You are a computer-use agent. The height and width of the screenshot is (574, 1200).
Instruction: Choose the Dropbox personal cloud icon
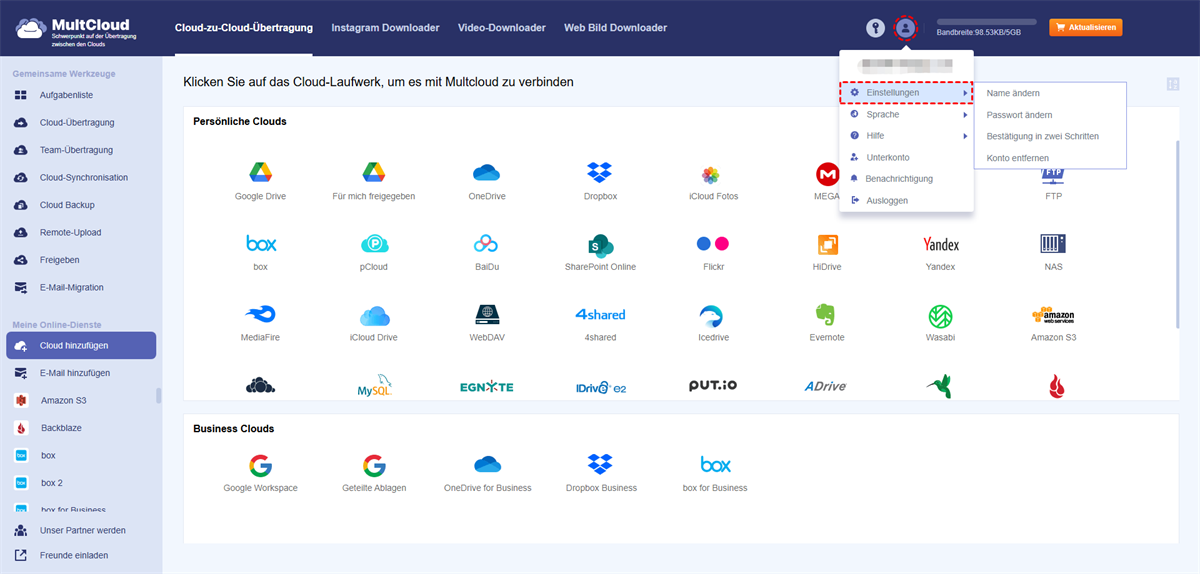tap(600, 172)
